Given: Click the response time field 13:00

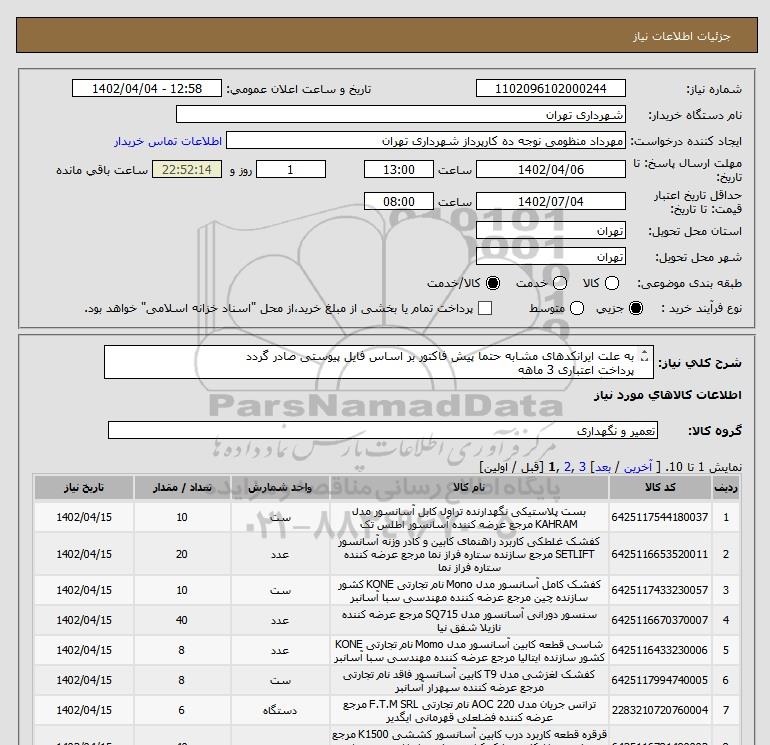Looking at the screenshot, I should point(399,169).
